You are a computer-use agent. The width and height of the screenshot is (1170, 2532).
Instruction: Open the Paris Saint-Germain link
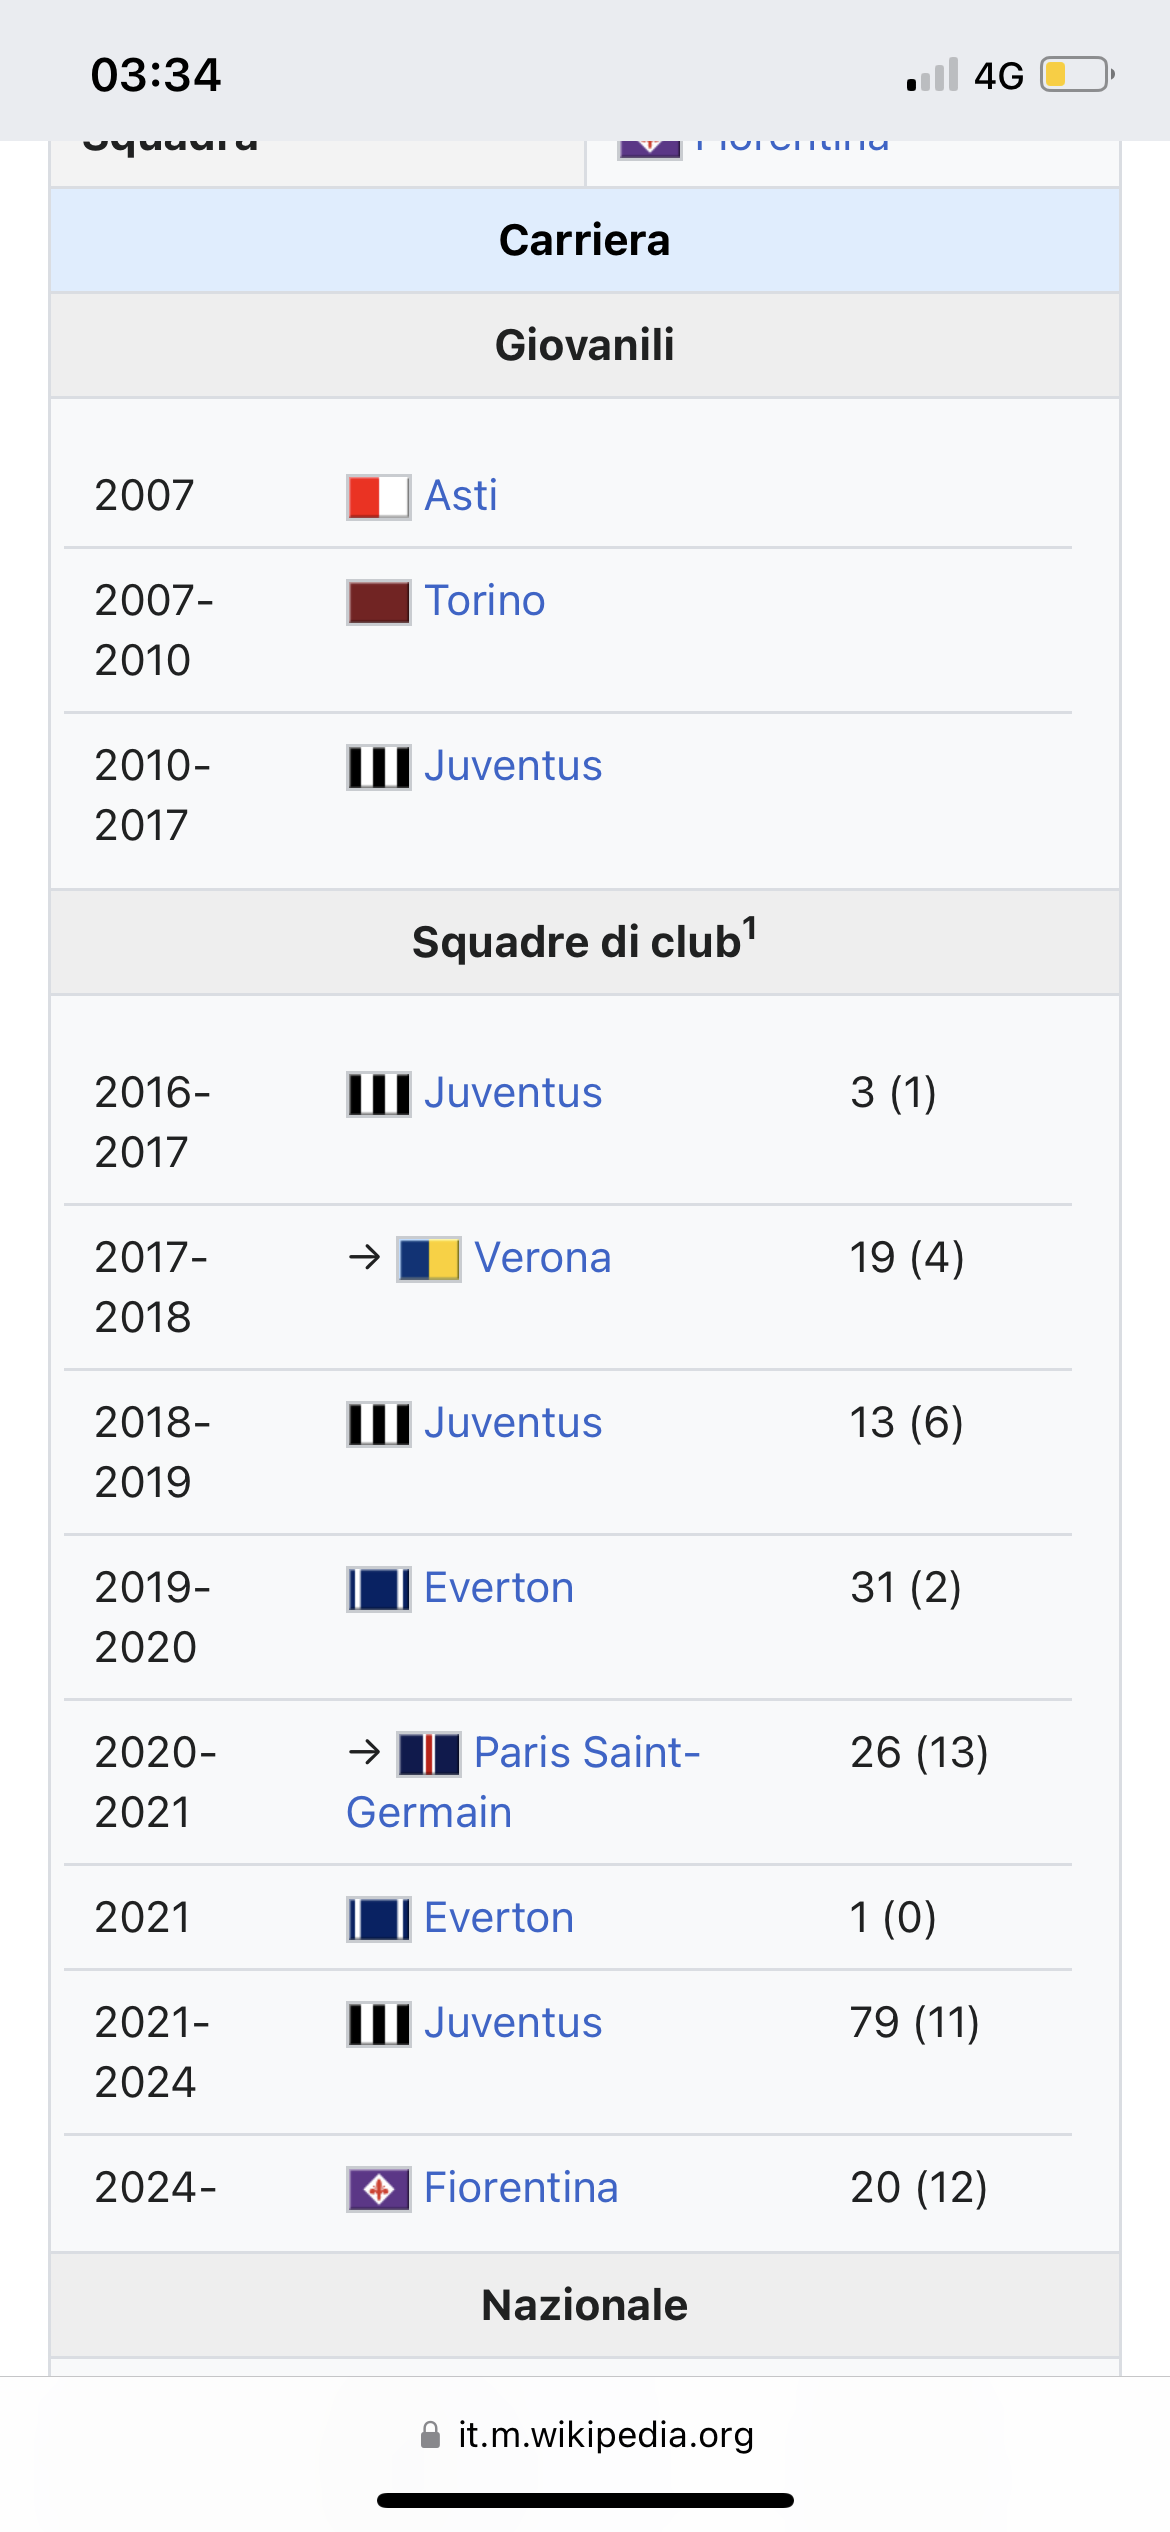tap(523, 1783)
